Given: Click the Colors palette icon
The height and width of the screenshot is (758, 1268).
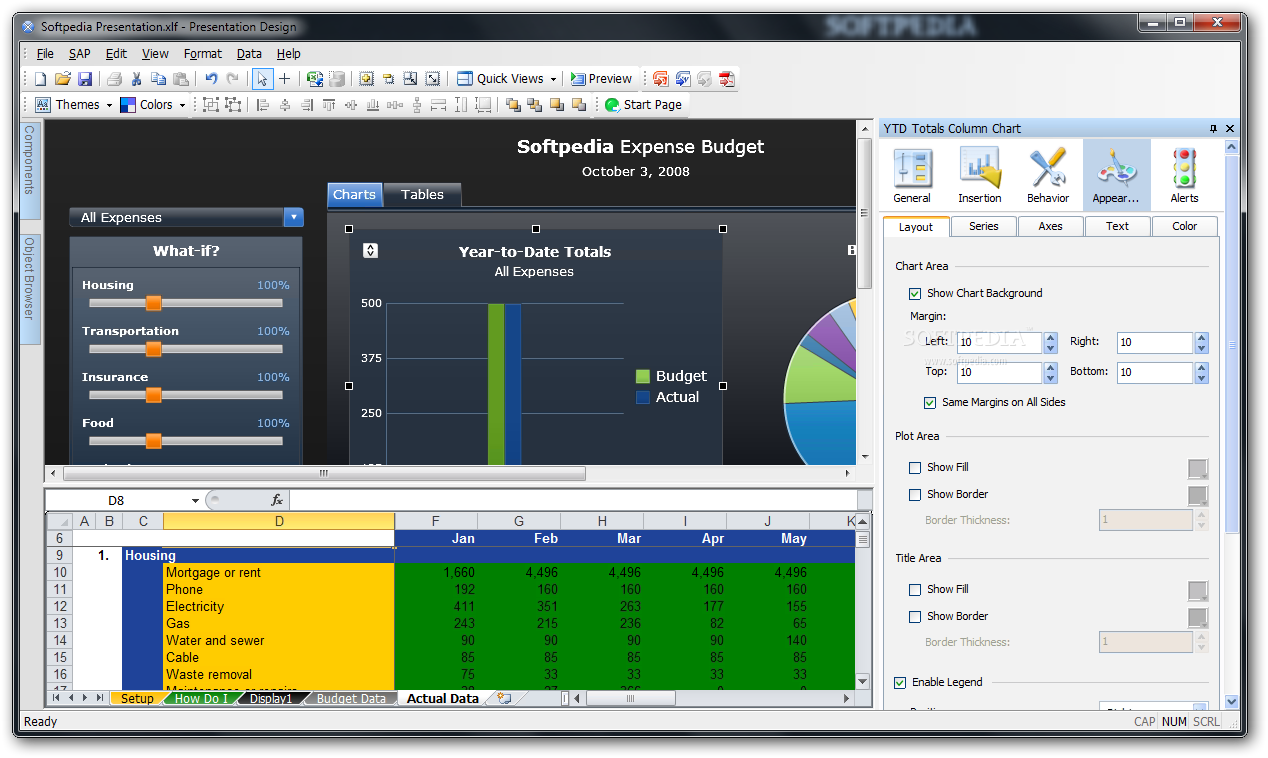Looking at the screenshot, I should pos(128,105).
